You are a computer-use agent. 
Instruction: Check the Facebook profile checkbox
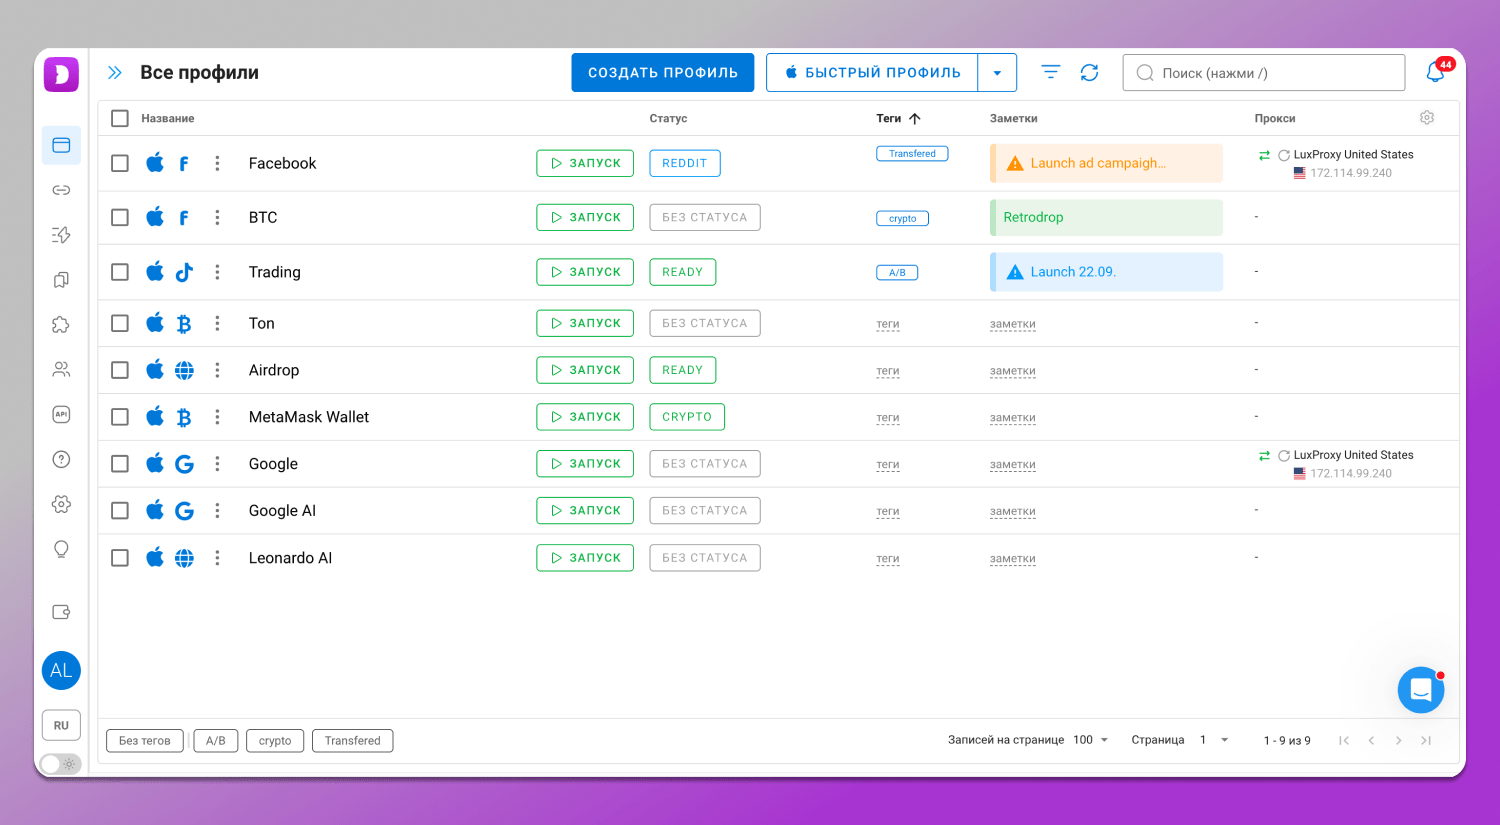pyautogui.click(x=120, y=163)
